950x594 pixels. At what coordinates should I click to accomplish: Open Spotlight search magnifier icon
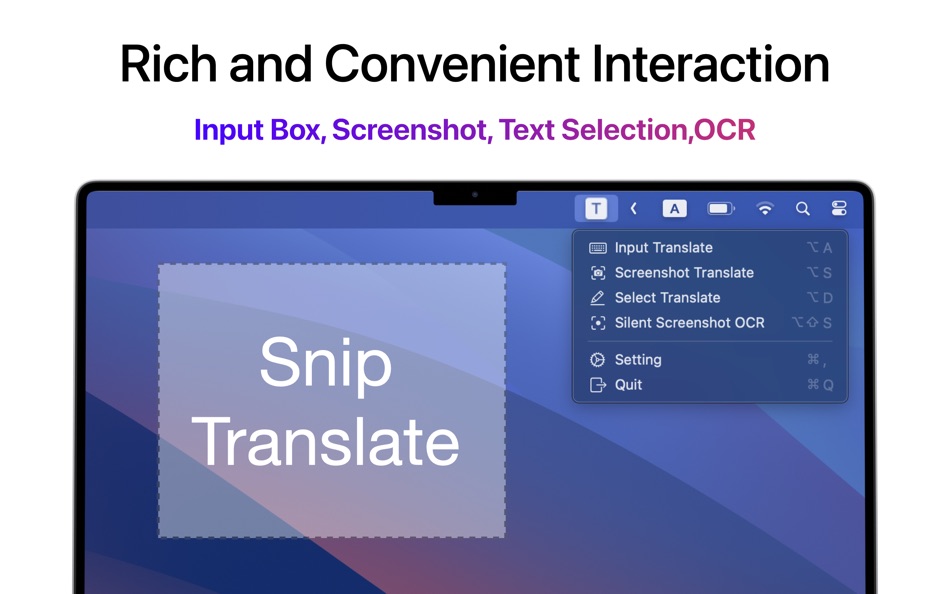coord(803,209)
